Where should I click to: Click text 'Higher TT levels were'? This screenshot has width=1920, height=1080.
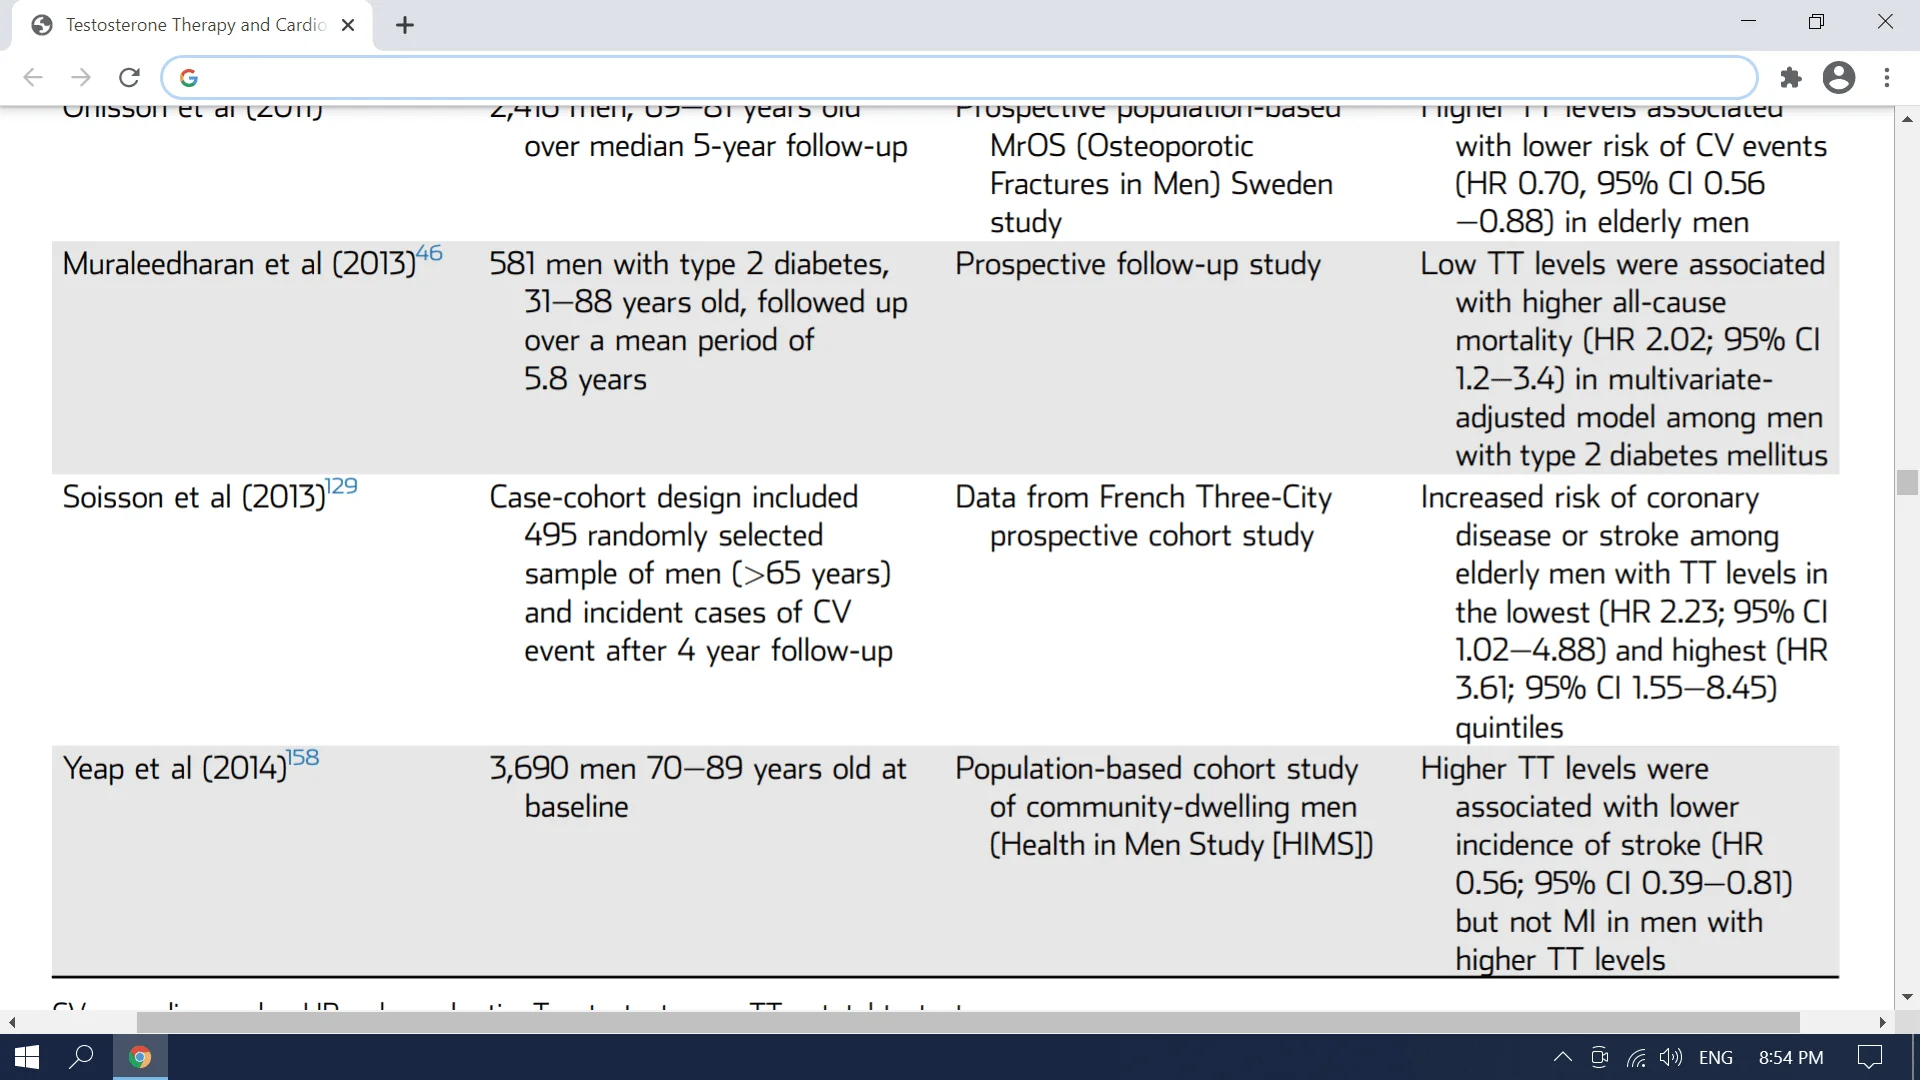pyautogui.click(x=1565, y=769)
